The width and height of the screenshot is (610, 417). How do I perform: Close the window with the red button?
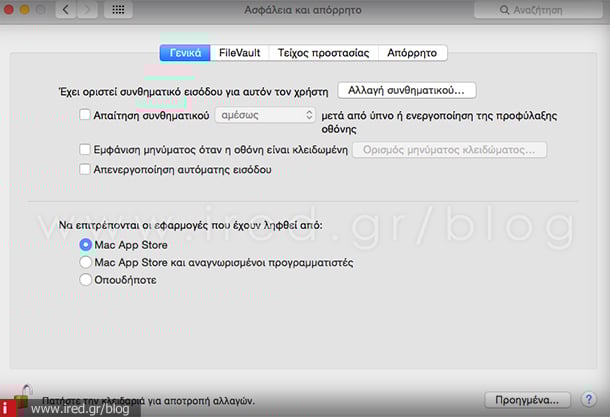pos(11,9)
